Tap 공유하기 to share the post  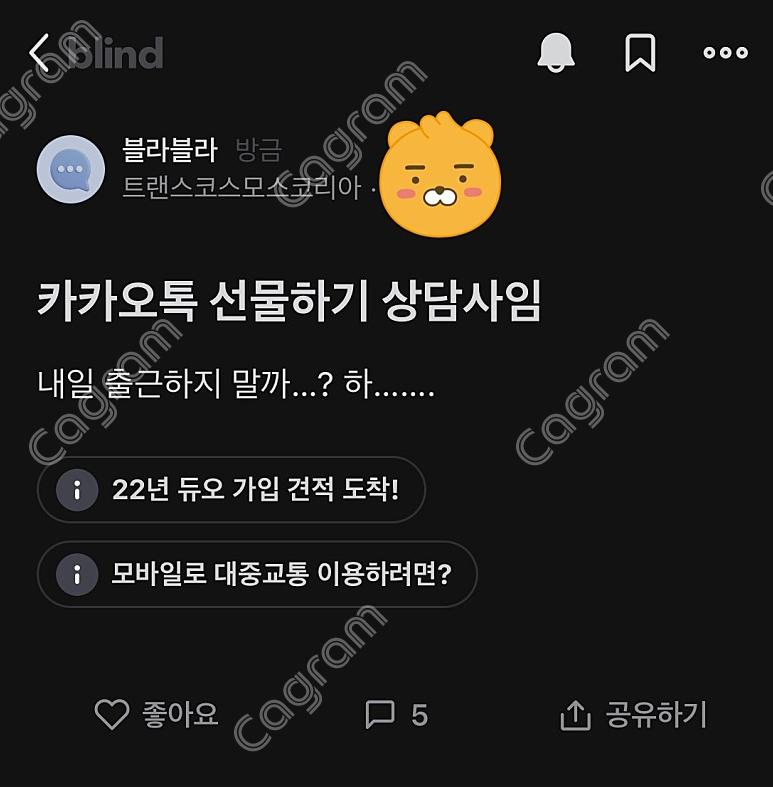click(x=657, y=714)
